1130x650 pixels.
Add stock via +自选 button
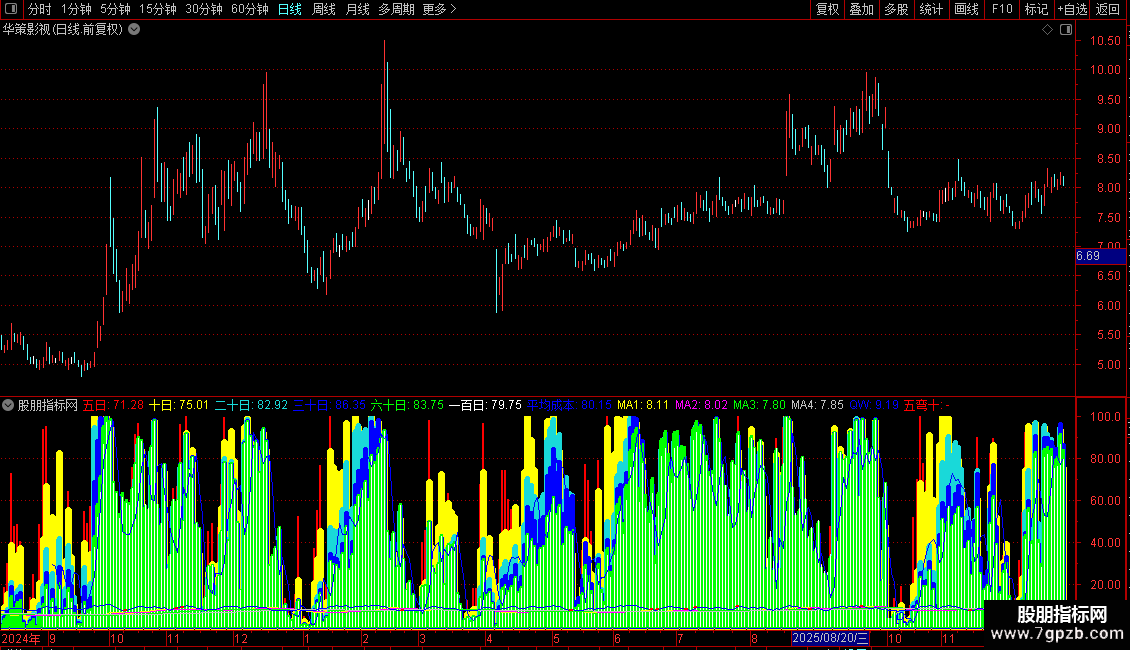[x=1073, y=9]
